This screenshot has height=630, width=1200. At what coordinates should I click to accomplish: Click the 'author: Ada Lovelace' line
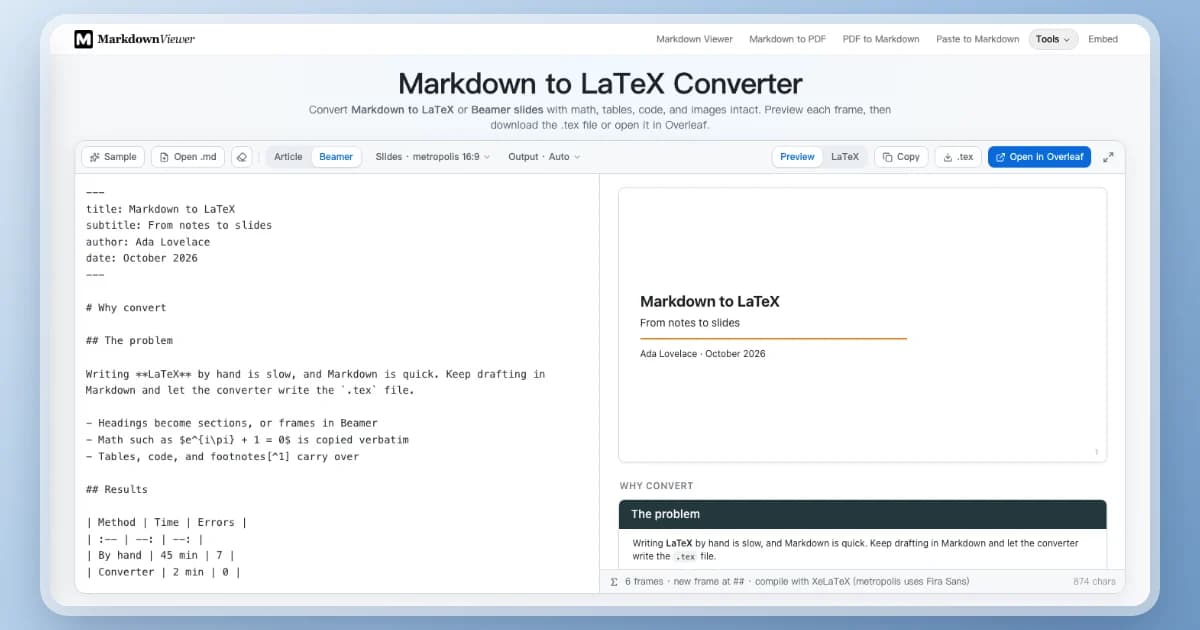tap(148, 242)
